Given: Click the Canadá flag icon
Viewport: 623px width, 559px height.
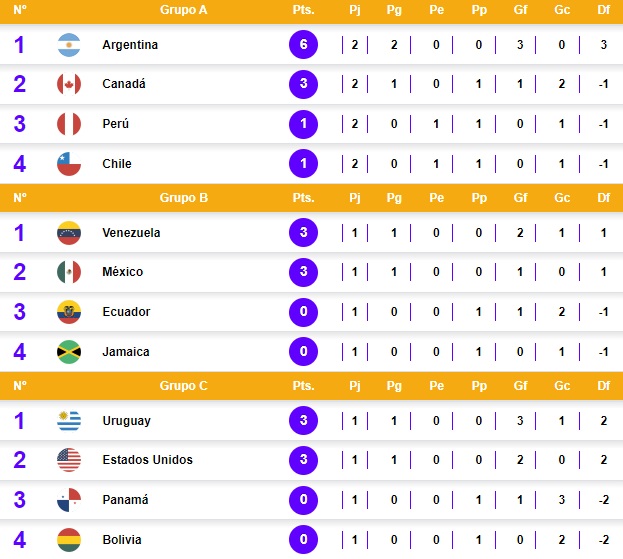Looking at the screenshot, I should tap(69, 84).
